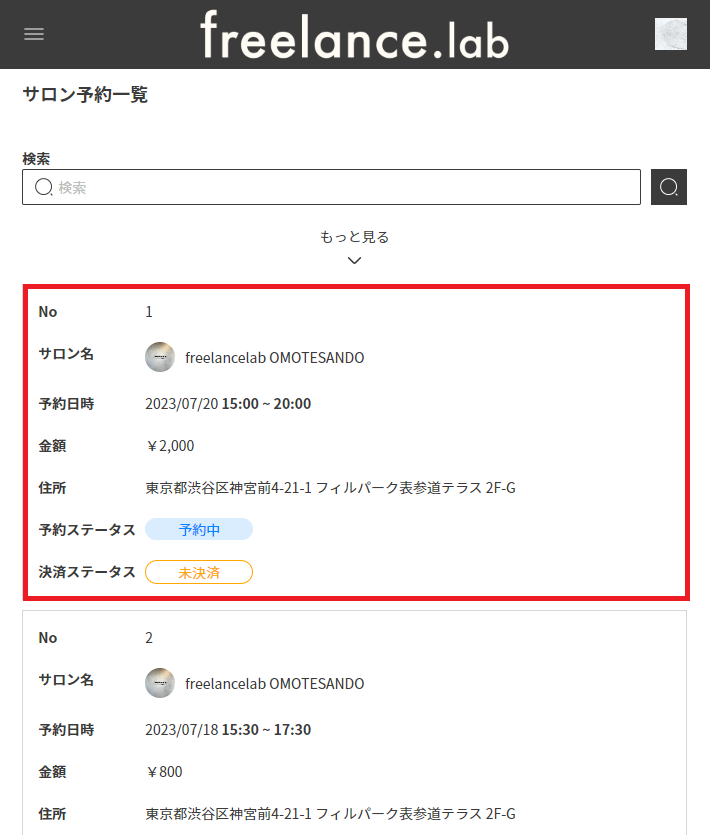Click the ¥2,000 amount in first reservation
The image size is (710, 835).
(x=170, y=446)
